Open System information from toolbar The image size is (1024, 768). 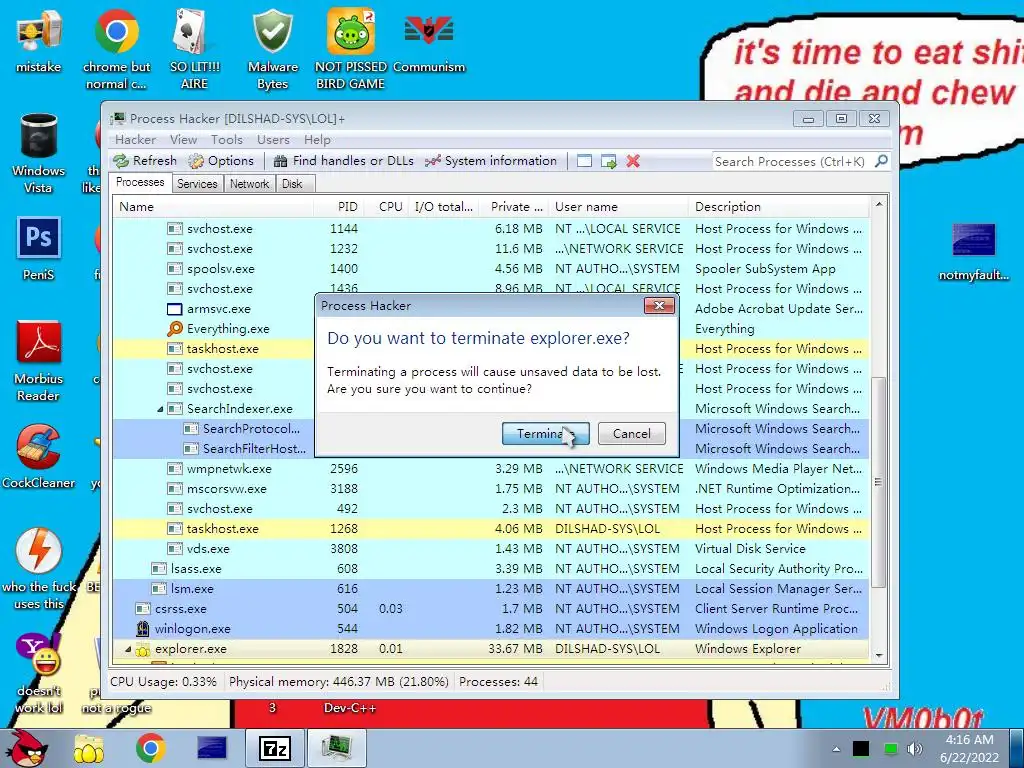(x=491, y=161)
